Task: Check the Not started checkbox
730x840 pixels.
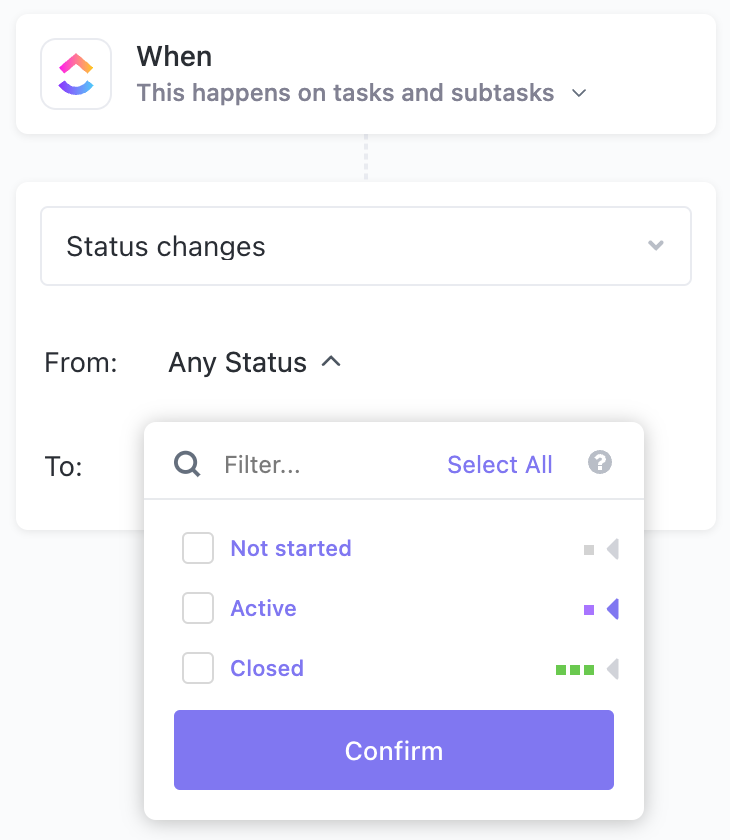Action: coord(197,548)
